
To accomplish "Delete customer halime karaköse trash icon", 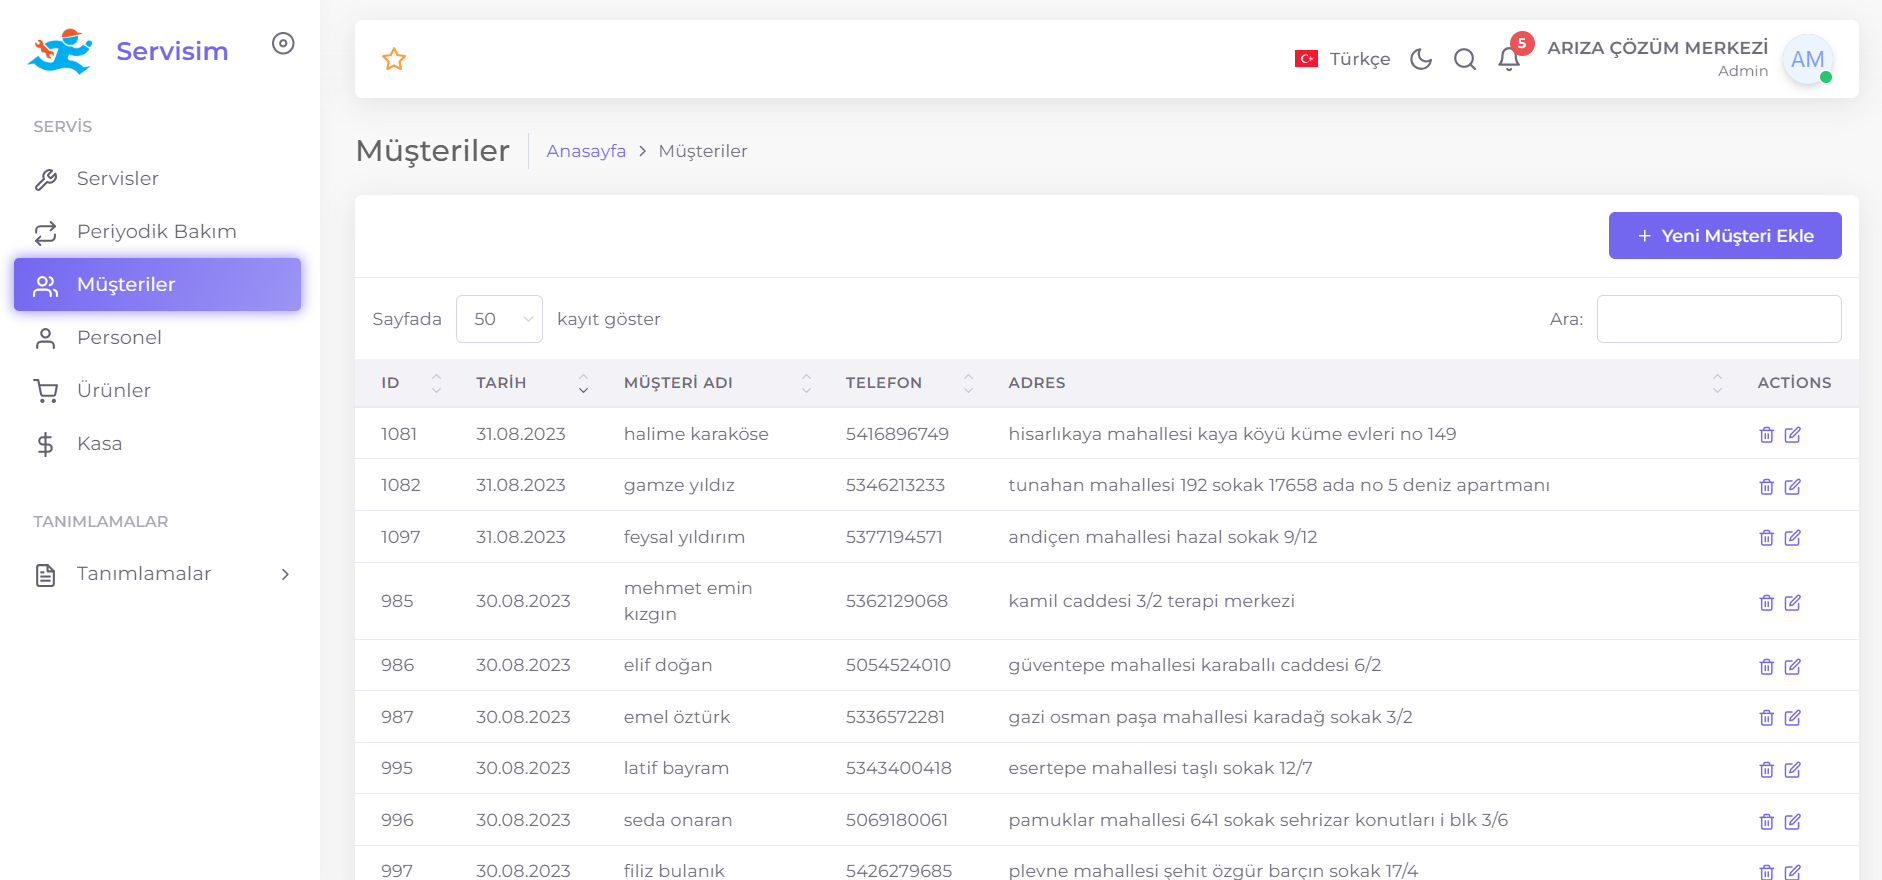I will (x=1767, y=435).
